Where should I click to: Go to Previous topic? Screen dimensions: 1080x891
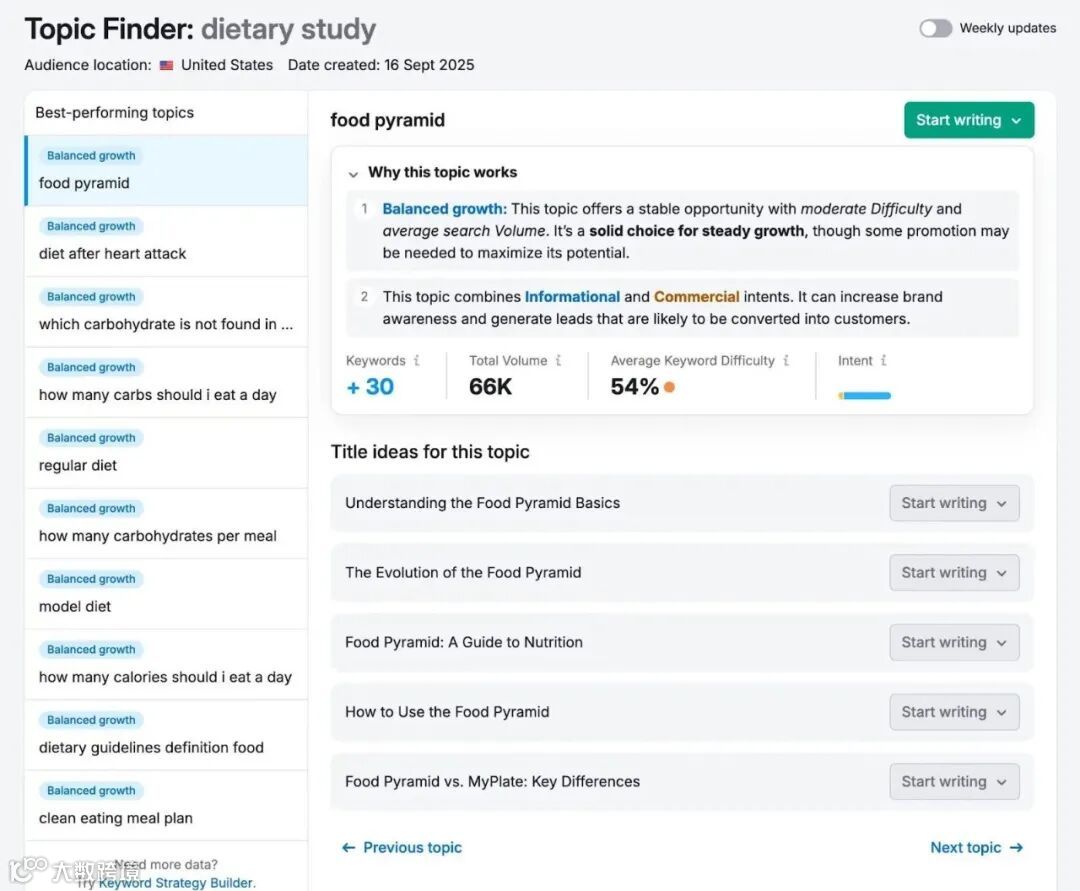pyautogui.click(x=402, y=847)
